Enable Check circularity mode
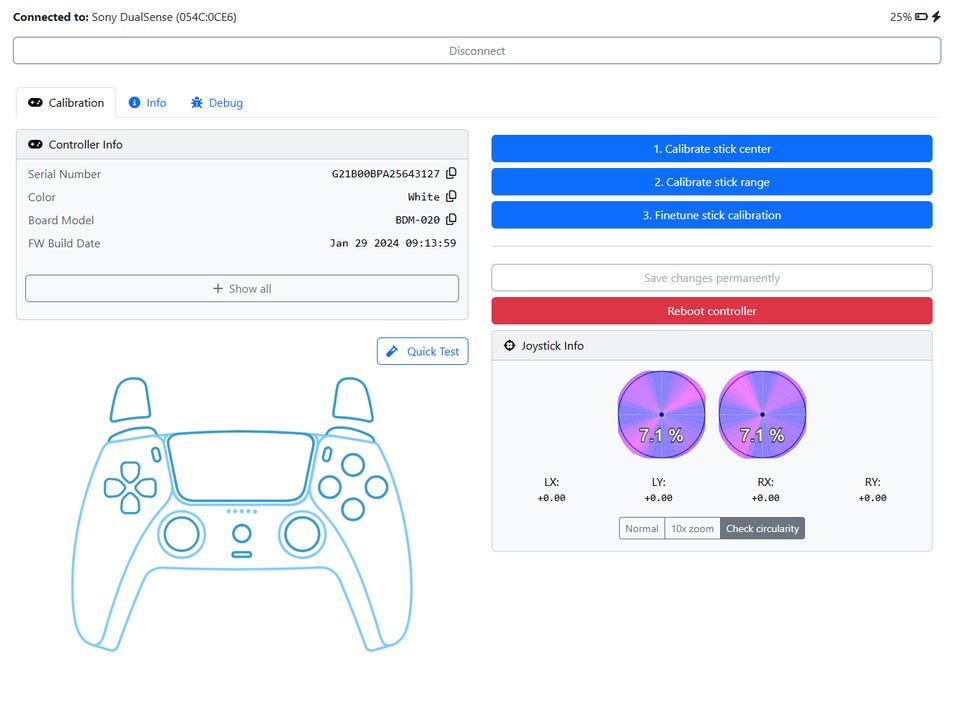This screenshot has width=960, height=721. pos(762,528)
